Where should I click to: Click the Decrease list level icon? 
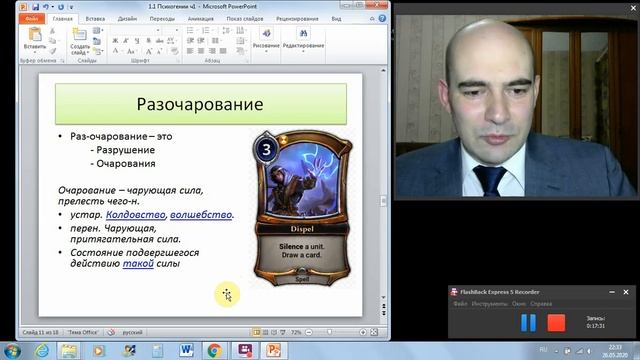[190, 41]
